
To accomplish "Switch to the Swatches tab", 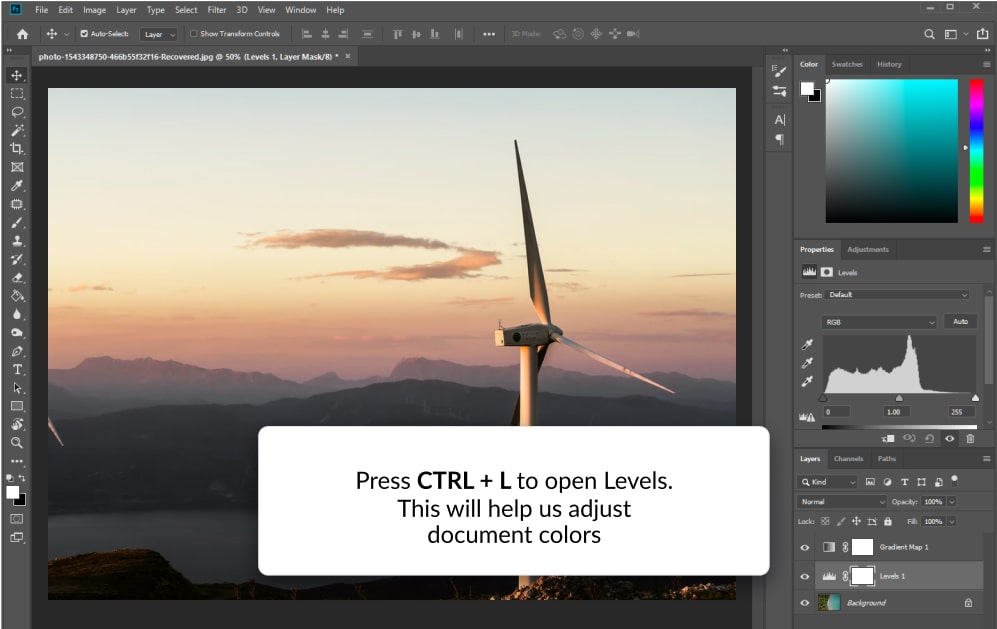I will point(847,64).
